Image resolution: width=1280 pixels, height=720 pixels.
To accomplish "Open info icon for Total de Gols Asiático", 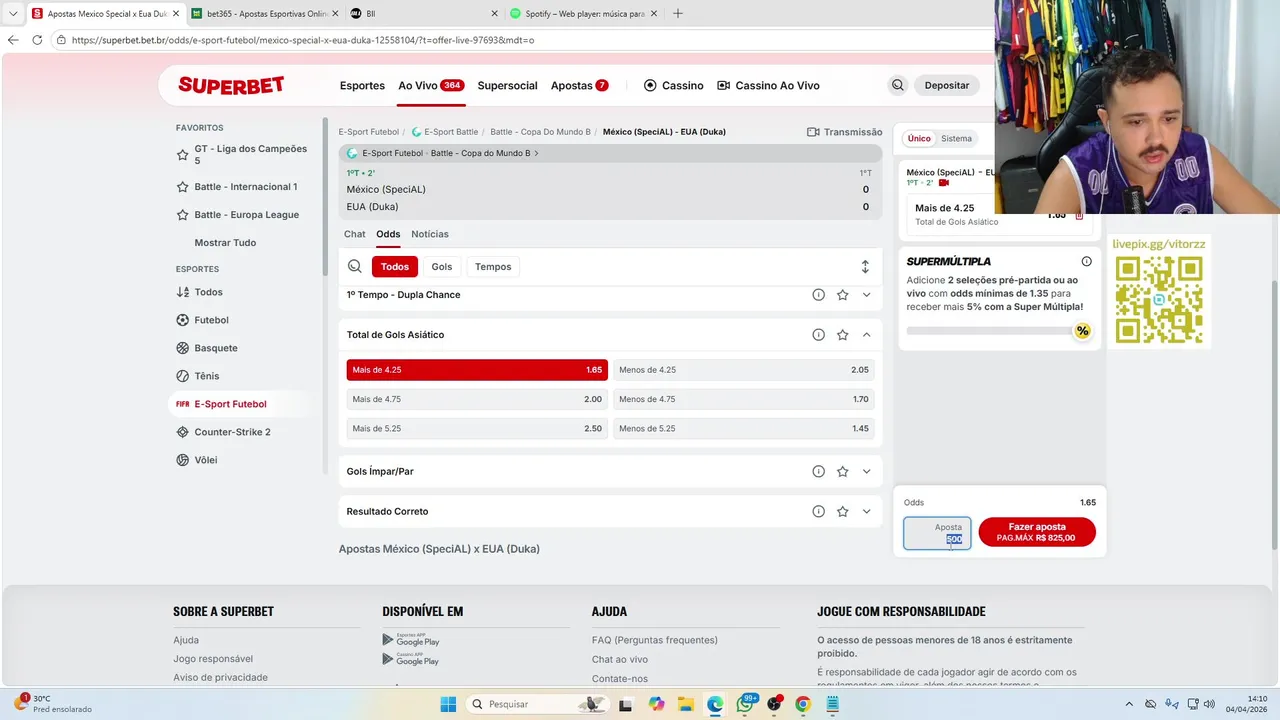I will pyautogui.click(x=818, y=335).
